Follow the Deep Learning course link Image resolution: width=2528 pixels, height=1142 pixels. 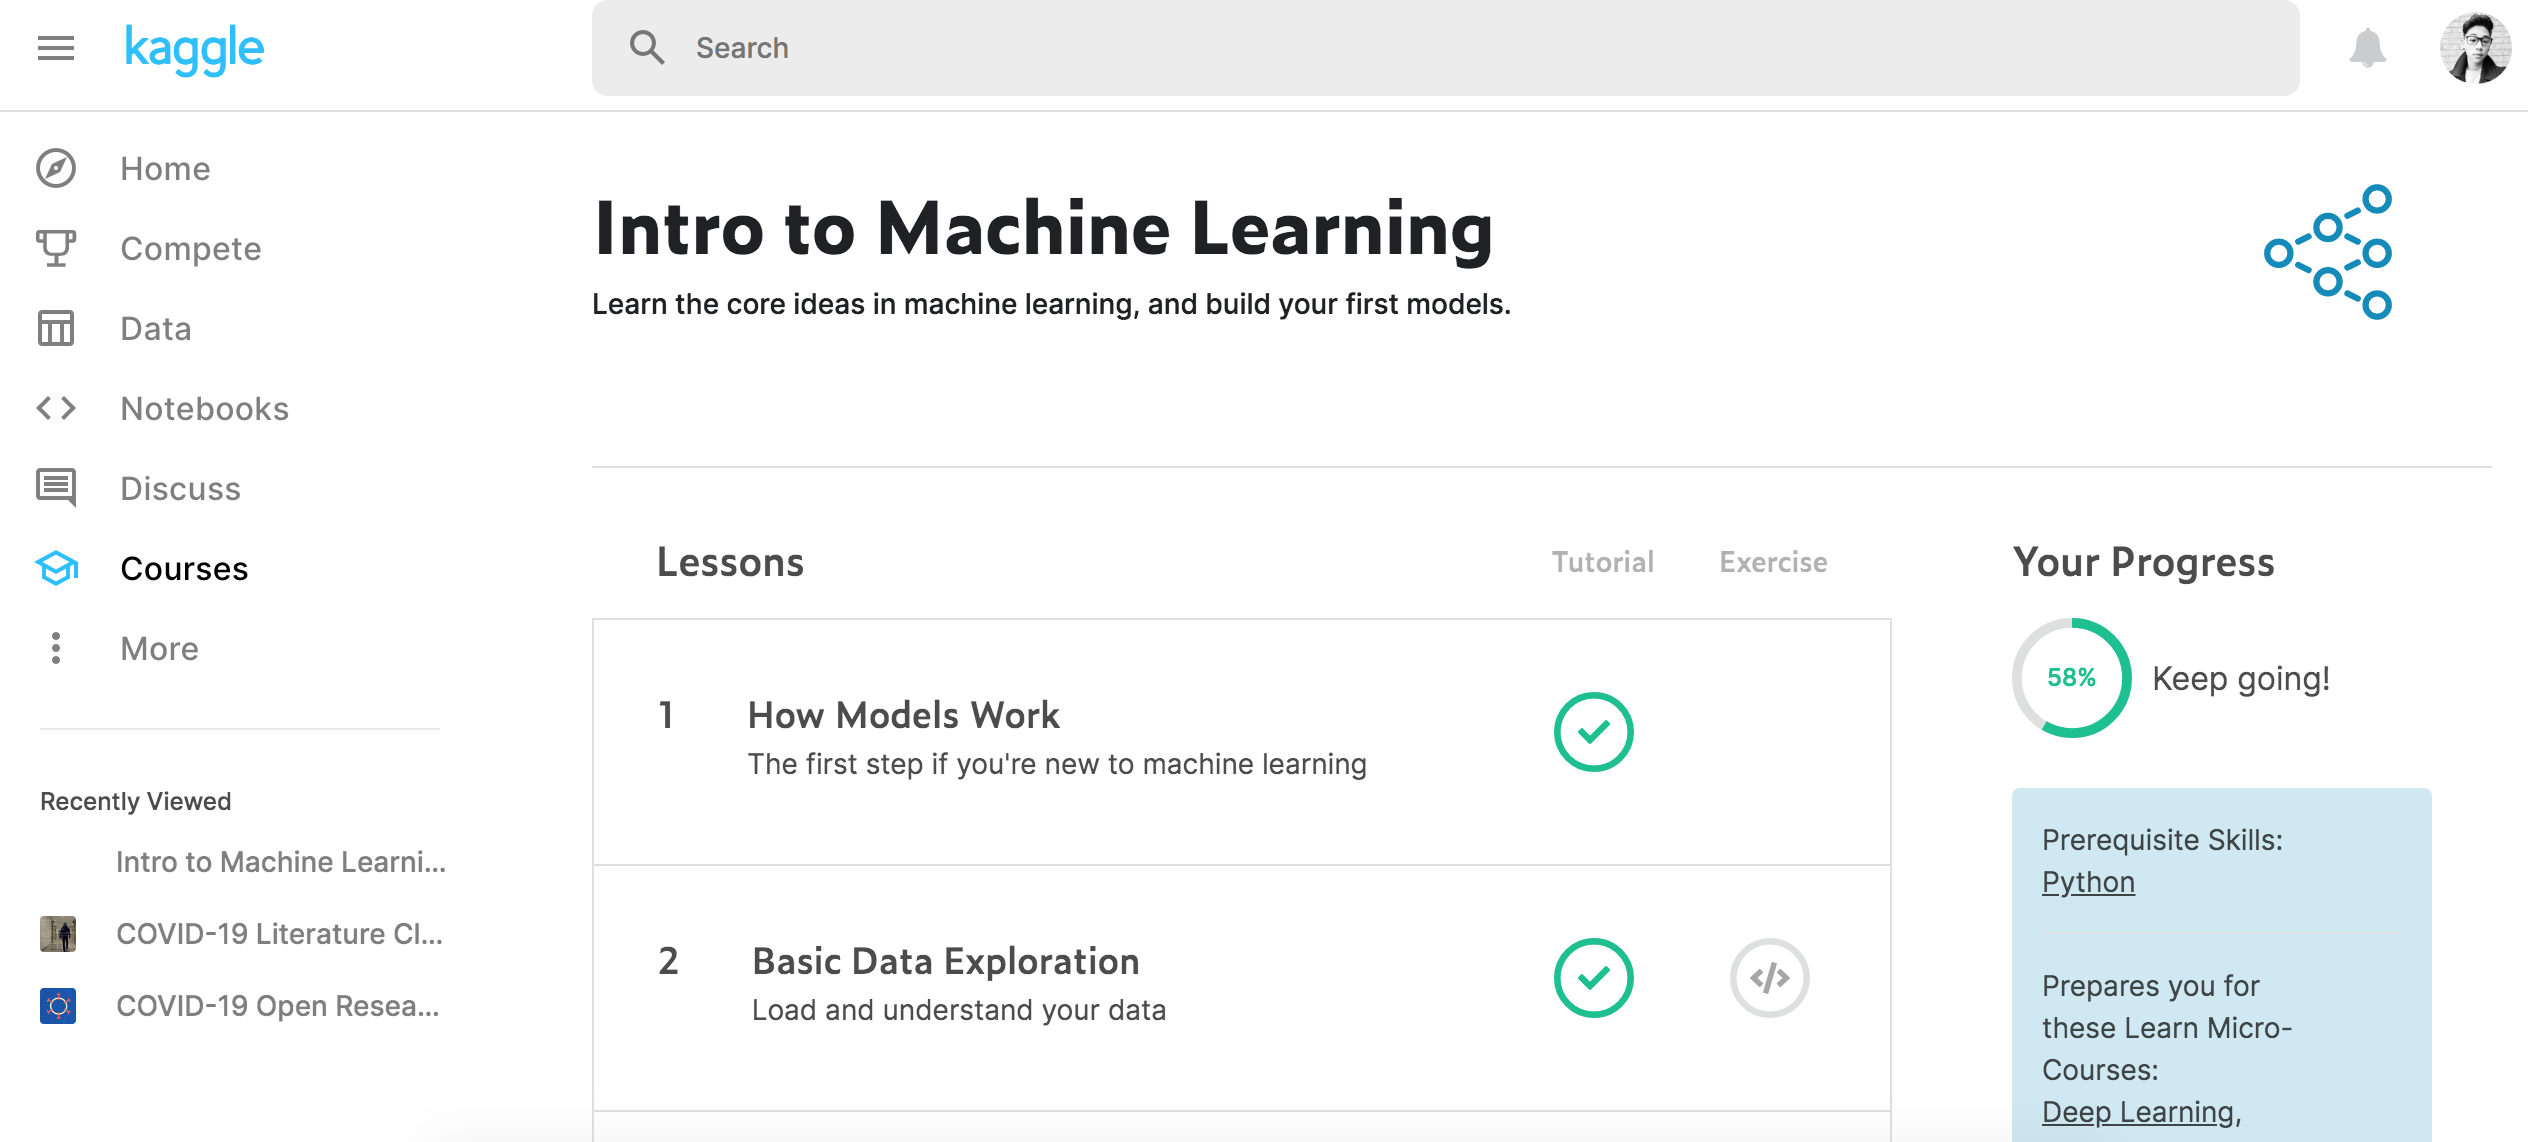coord(2138,1112)
